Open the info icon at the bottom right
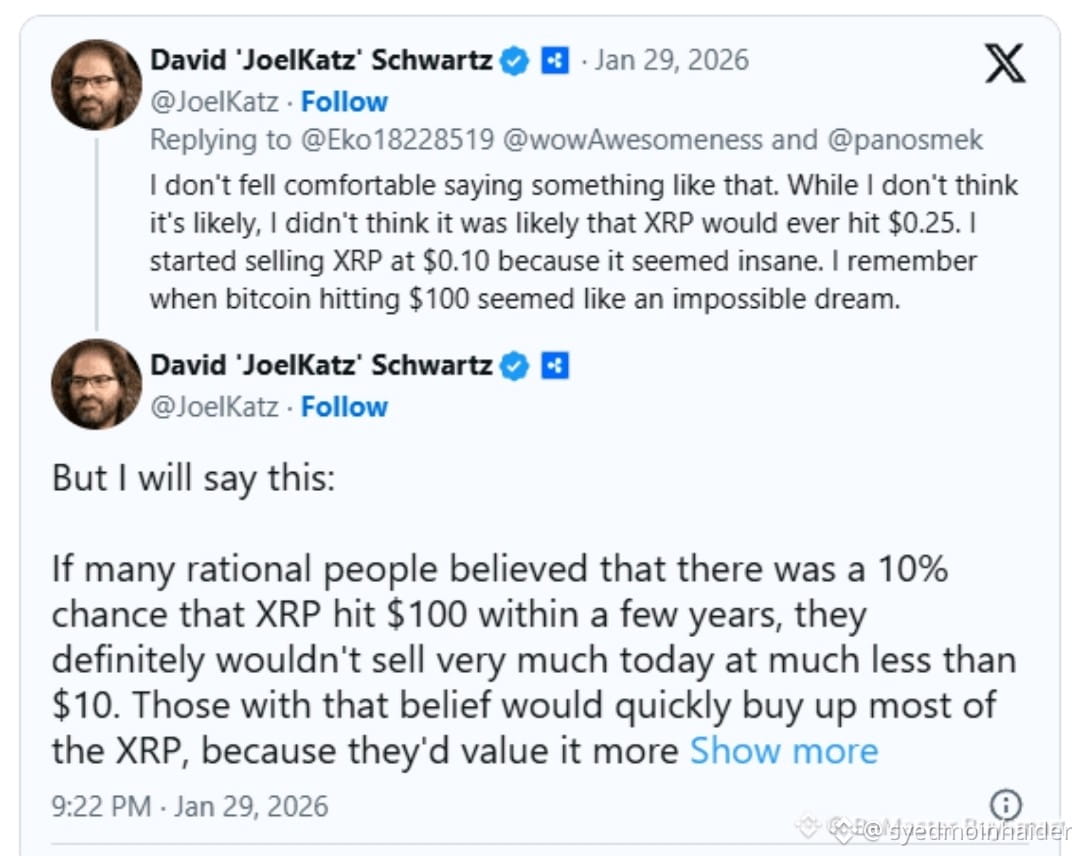Screen dimensions: 1080x856 point(1005,804)
